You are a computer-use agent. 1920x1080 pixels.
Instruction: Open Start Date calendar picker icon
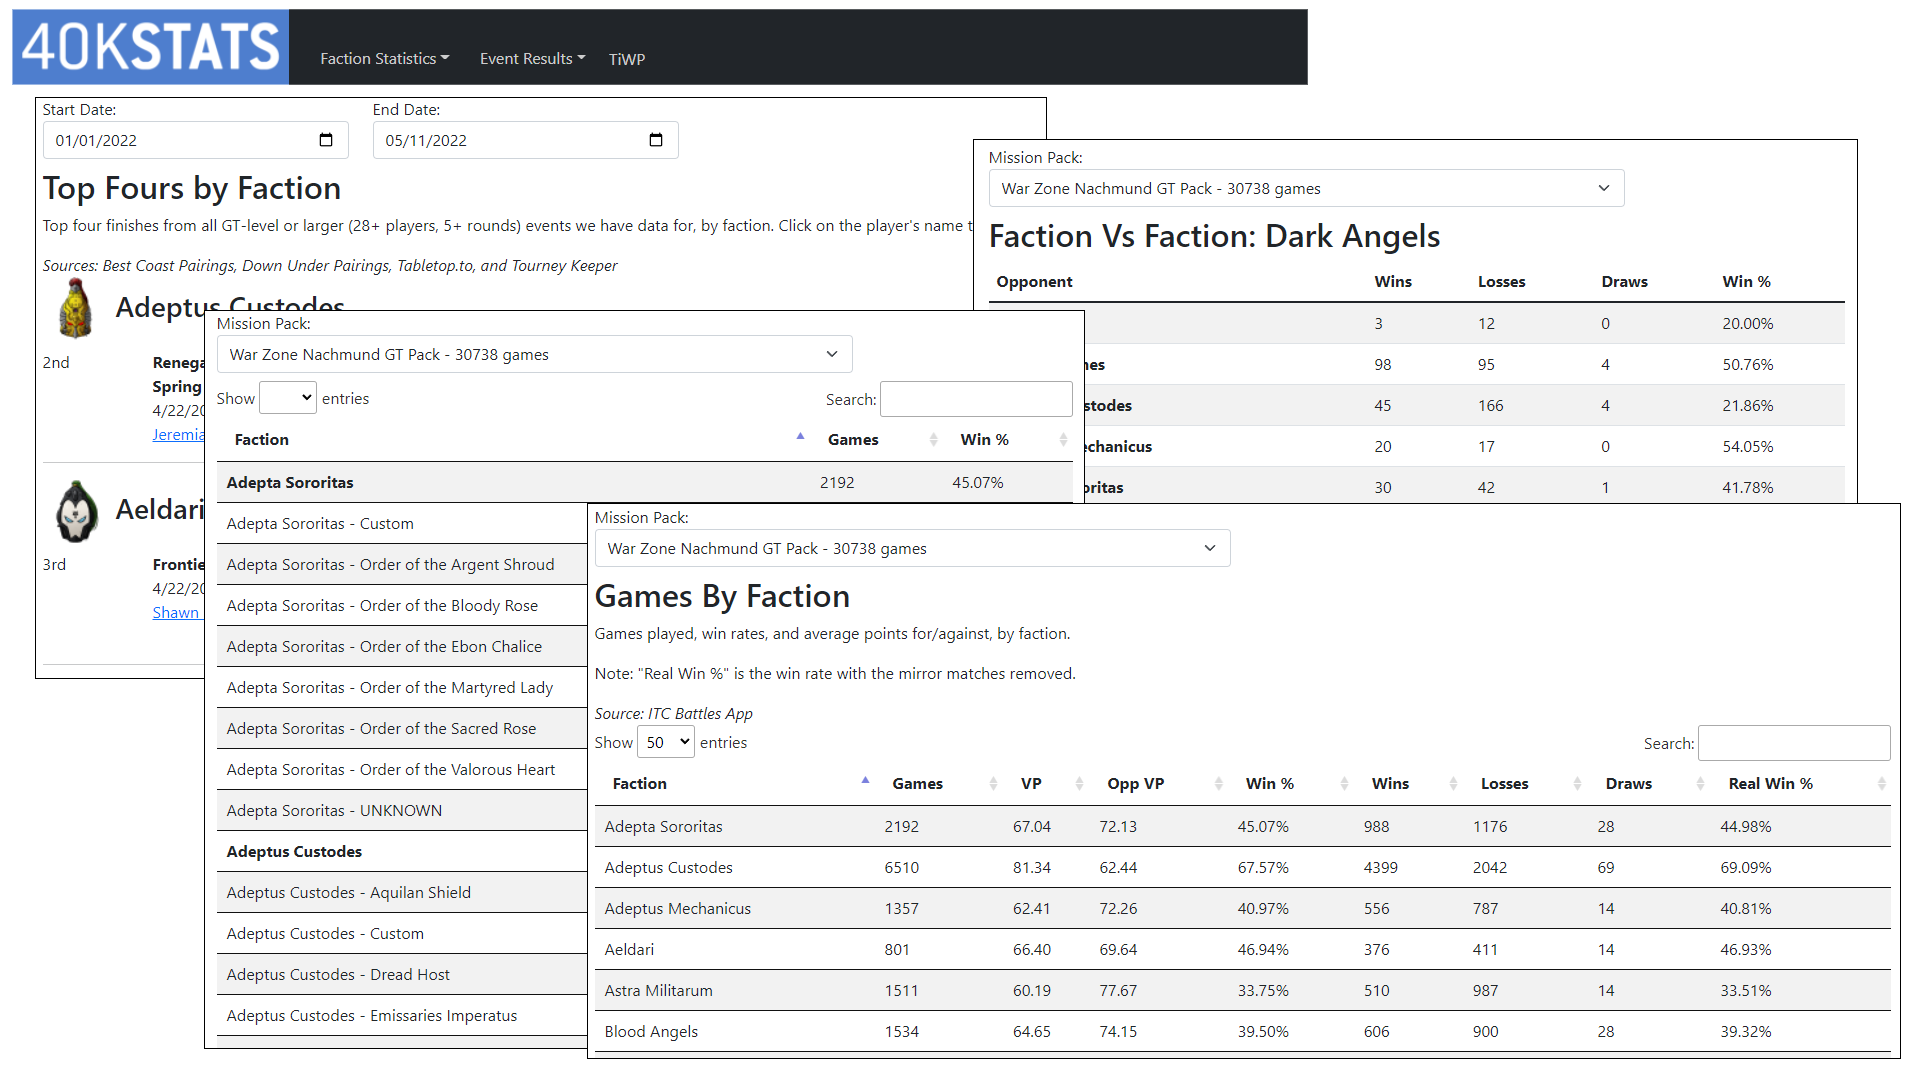(326, 140)
